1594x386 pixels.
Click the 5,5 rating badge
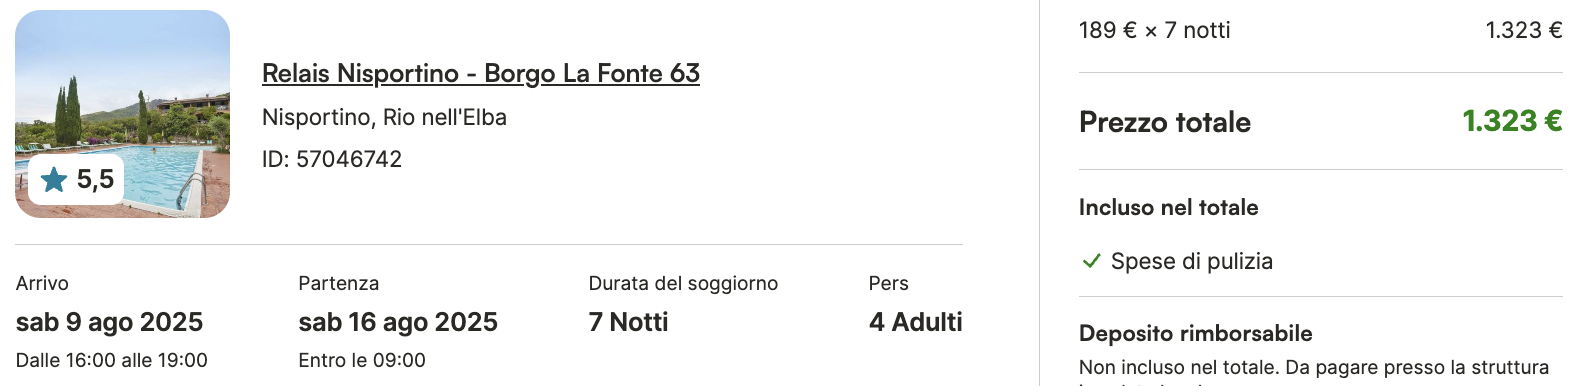coord(76,180)
